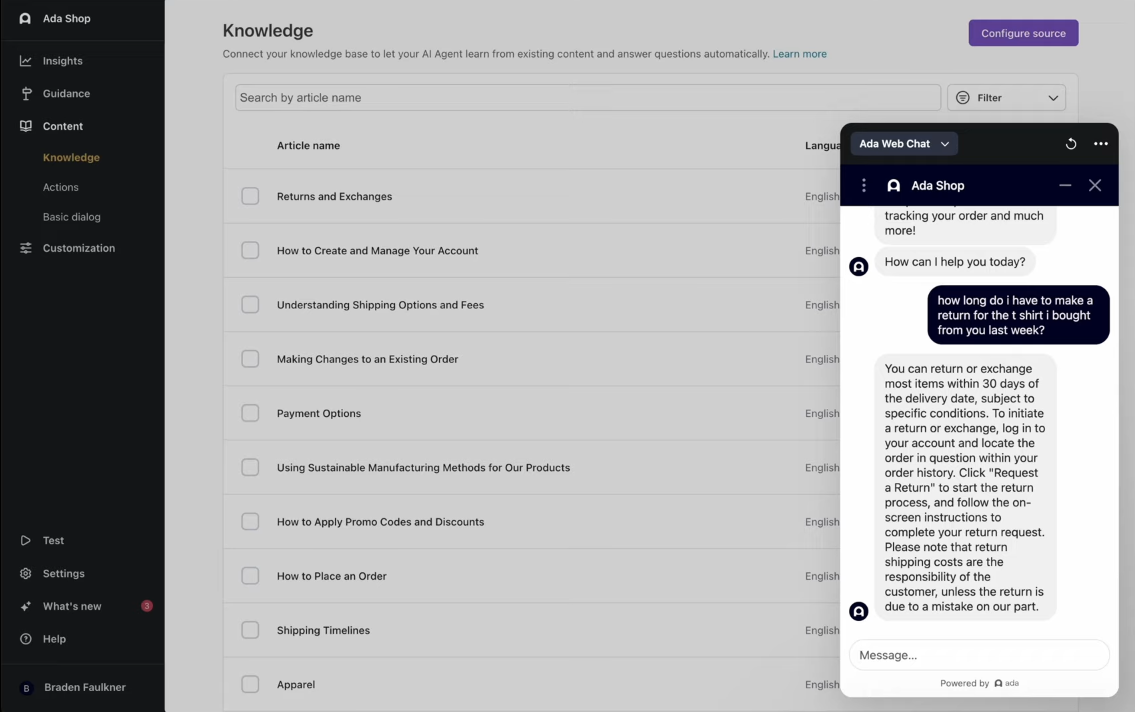The image size is (1135, 712).
Task: Open the Test page
Action: 53,541
